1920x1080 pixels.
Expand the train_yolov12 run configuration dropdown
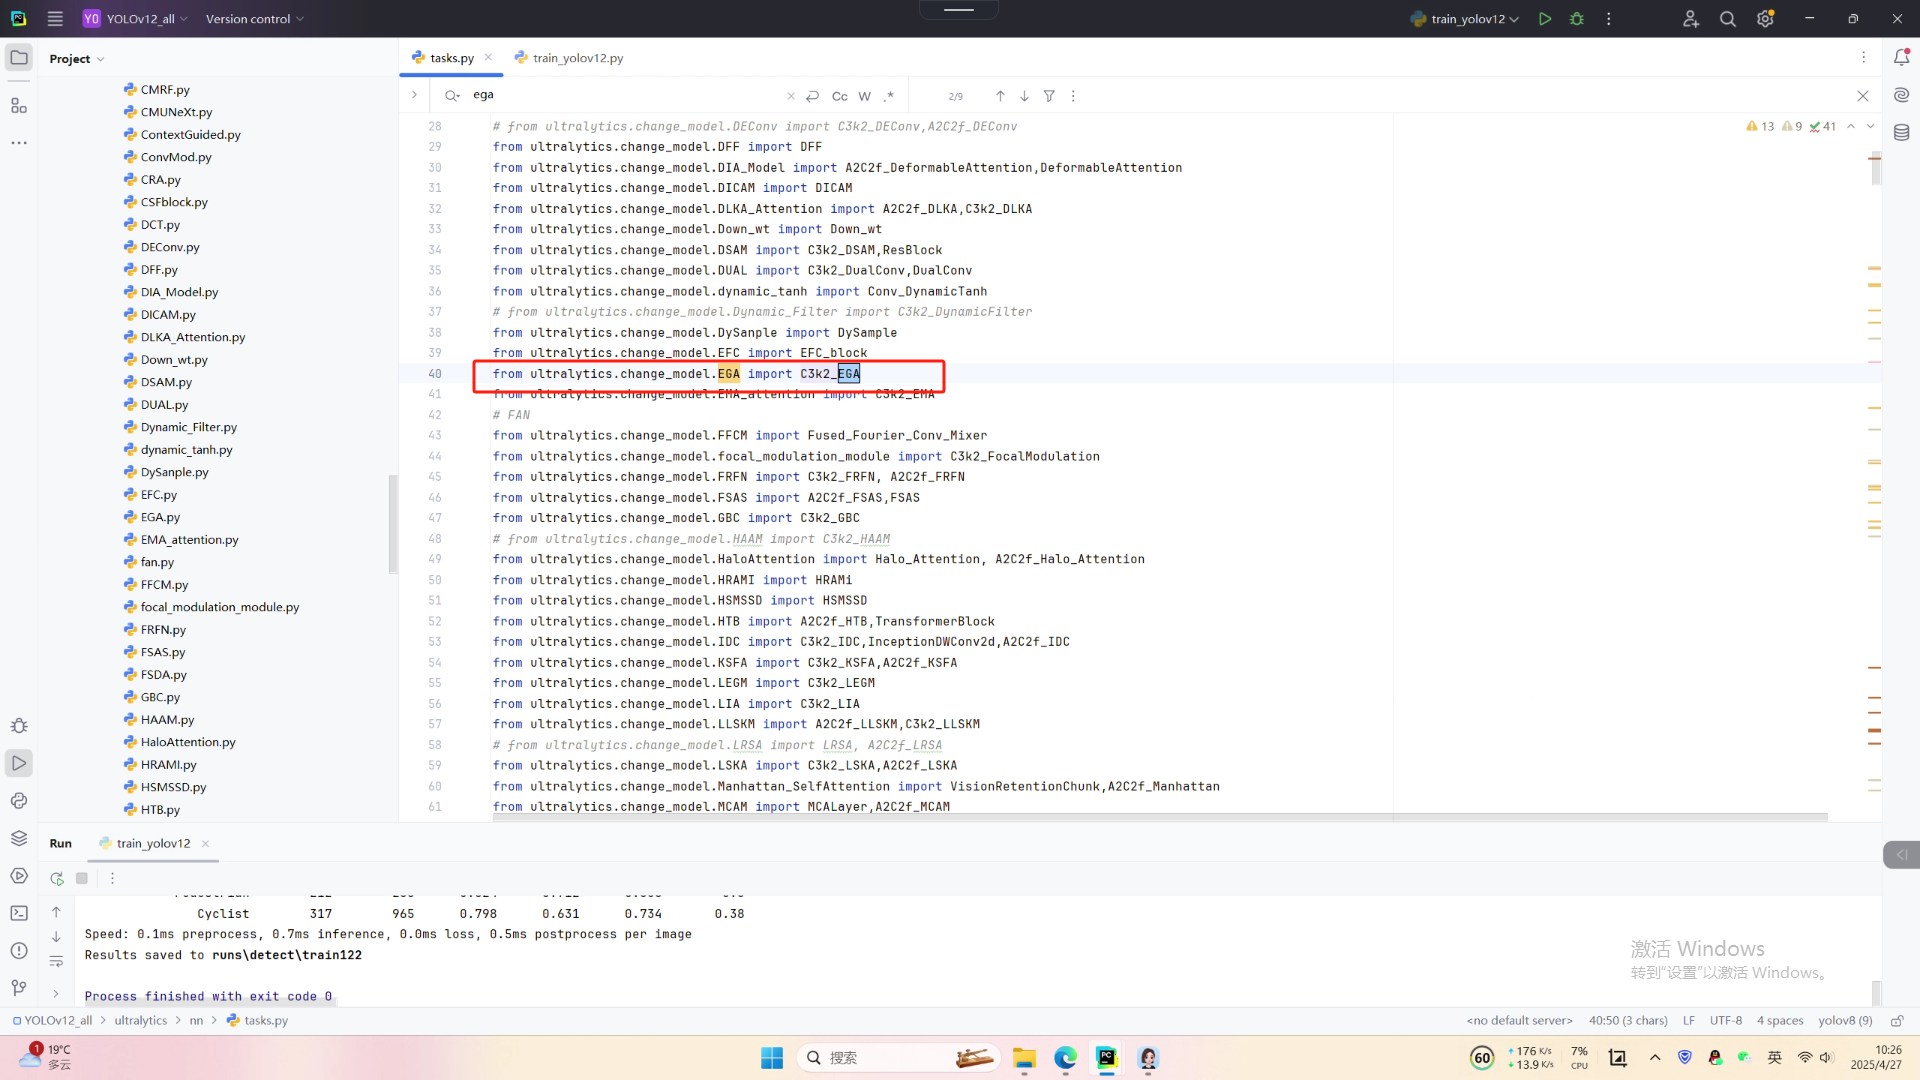1514,19
